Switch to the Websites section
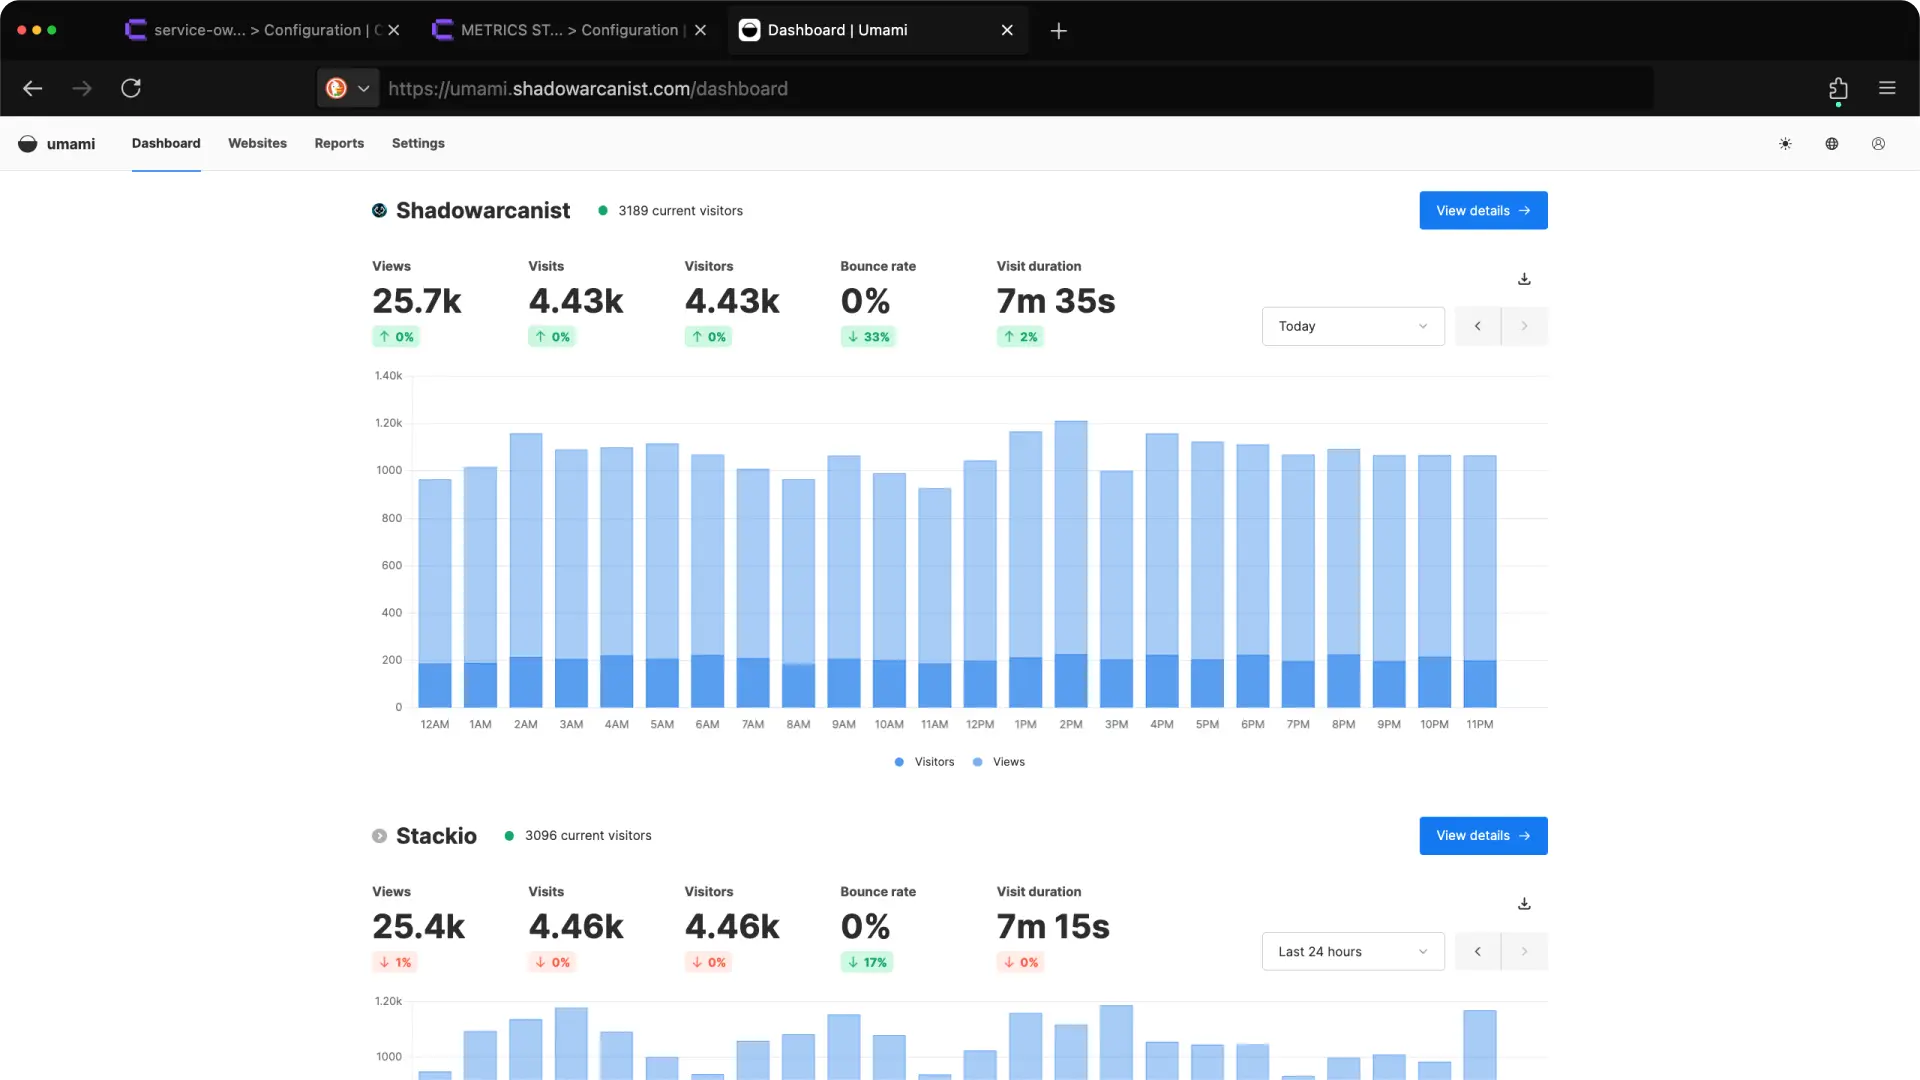This screenshot has width=1920, height=1080. 257,143
